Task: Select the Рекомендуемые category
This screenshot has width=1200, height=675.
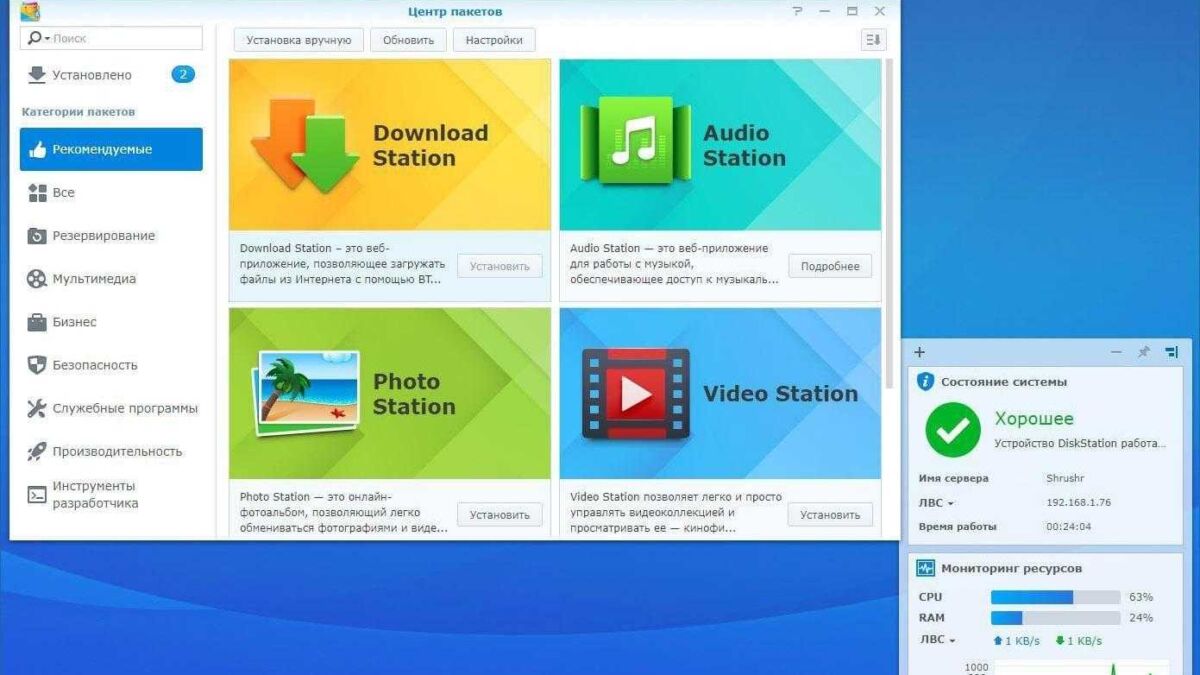Action: point(111,149)
